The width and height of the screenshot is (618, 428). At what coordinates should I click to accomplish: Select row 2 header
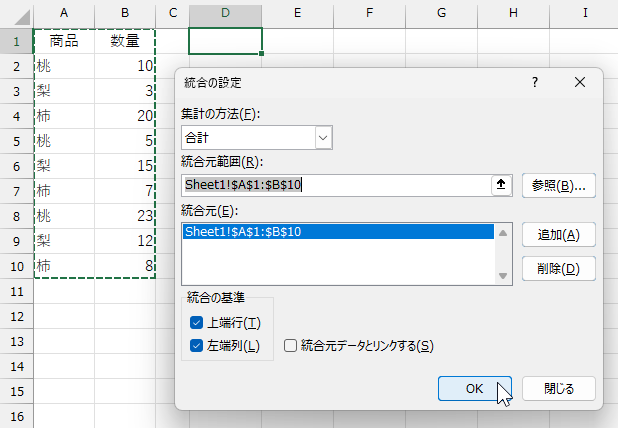click(17, 66)
